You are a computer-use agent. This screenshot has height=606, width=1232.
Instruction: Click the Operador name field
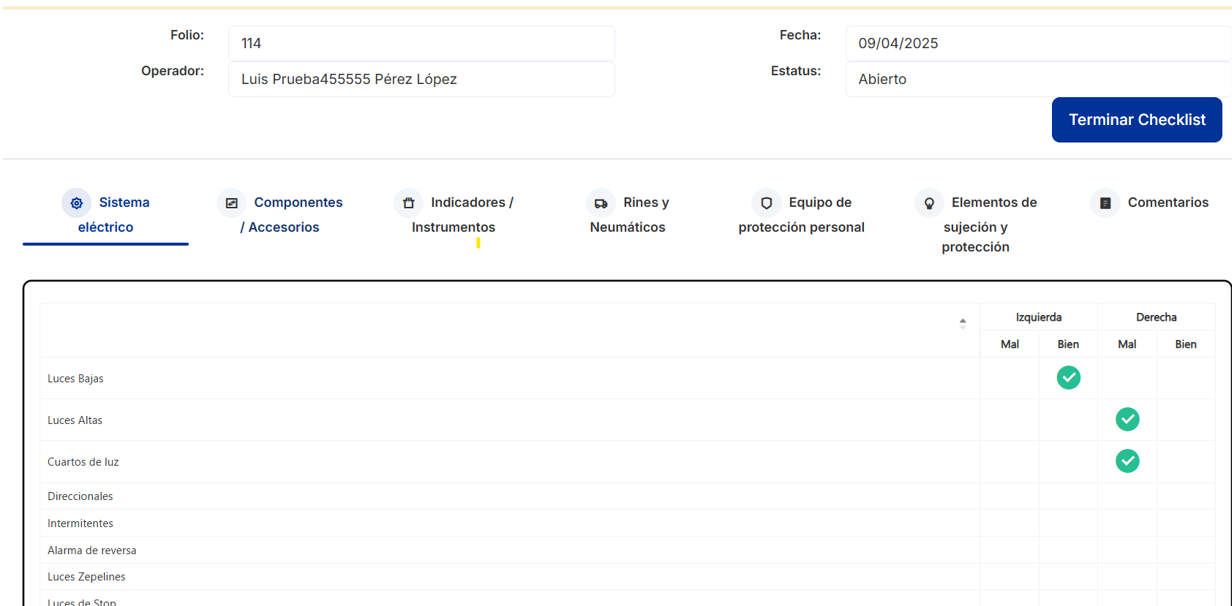[421, 79]
